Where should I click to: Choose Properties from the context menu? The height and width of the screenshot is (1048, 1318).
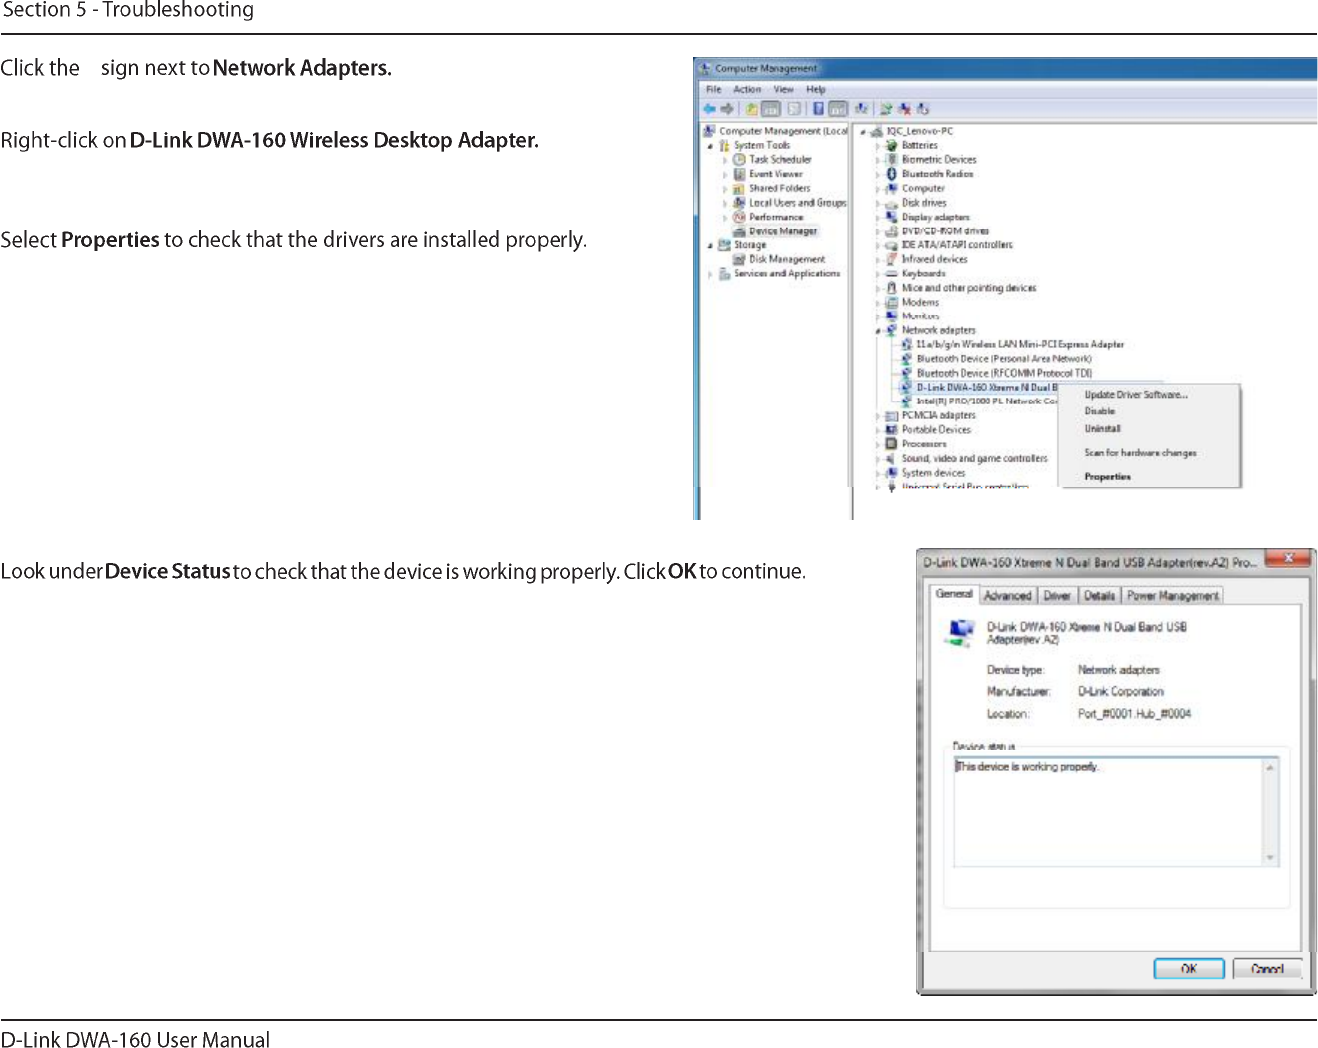click(x=1108, y=477)
